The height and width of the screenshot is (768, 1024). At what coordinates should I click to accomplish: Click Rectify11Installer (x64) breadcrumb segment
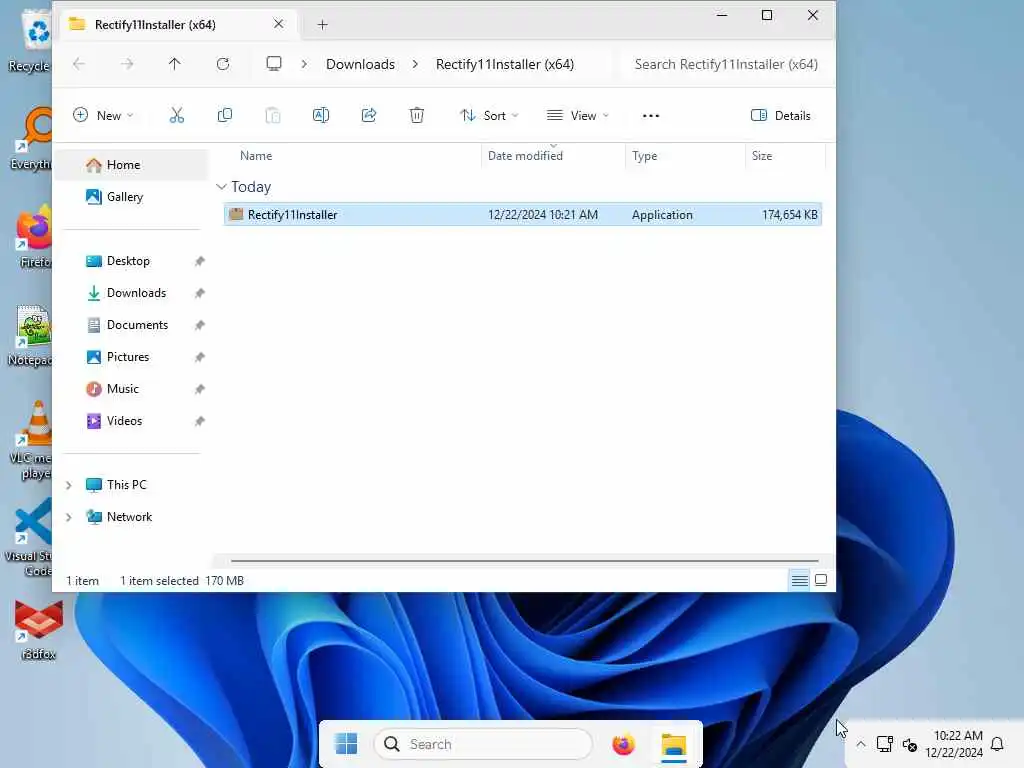point(505,64)
